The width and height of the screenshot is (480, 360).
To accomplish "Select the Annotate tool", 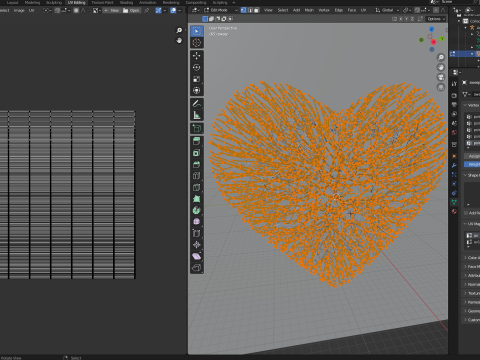I will tap(197, 104).
